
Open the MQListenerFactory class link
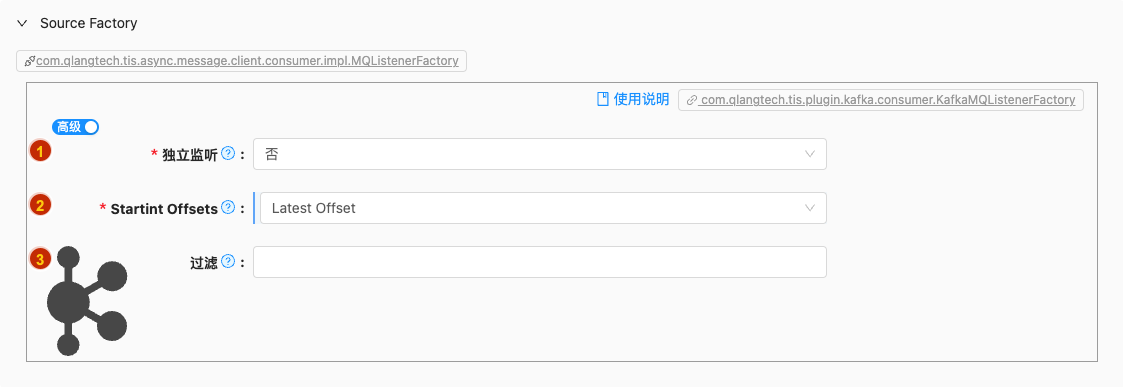point(247,61)
